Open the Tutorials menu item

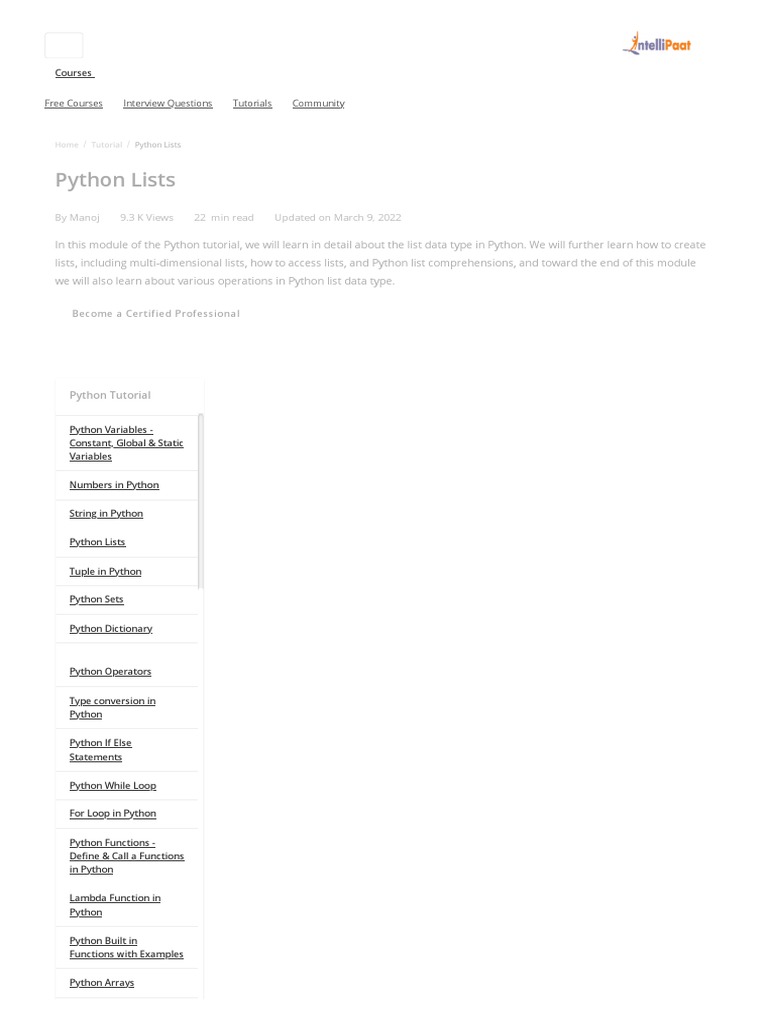point(252,103)
